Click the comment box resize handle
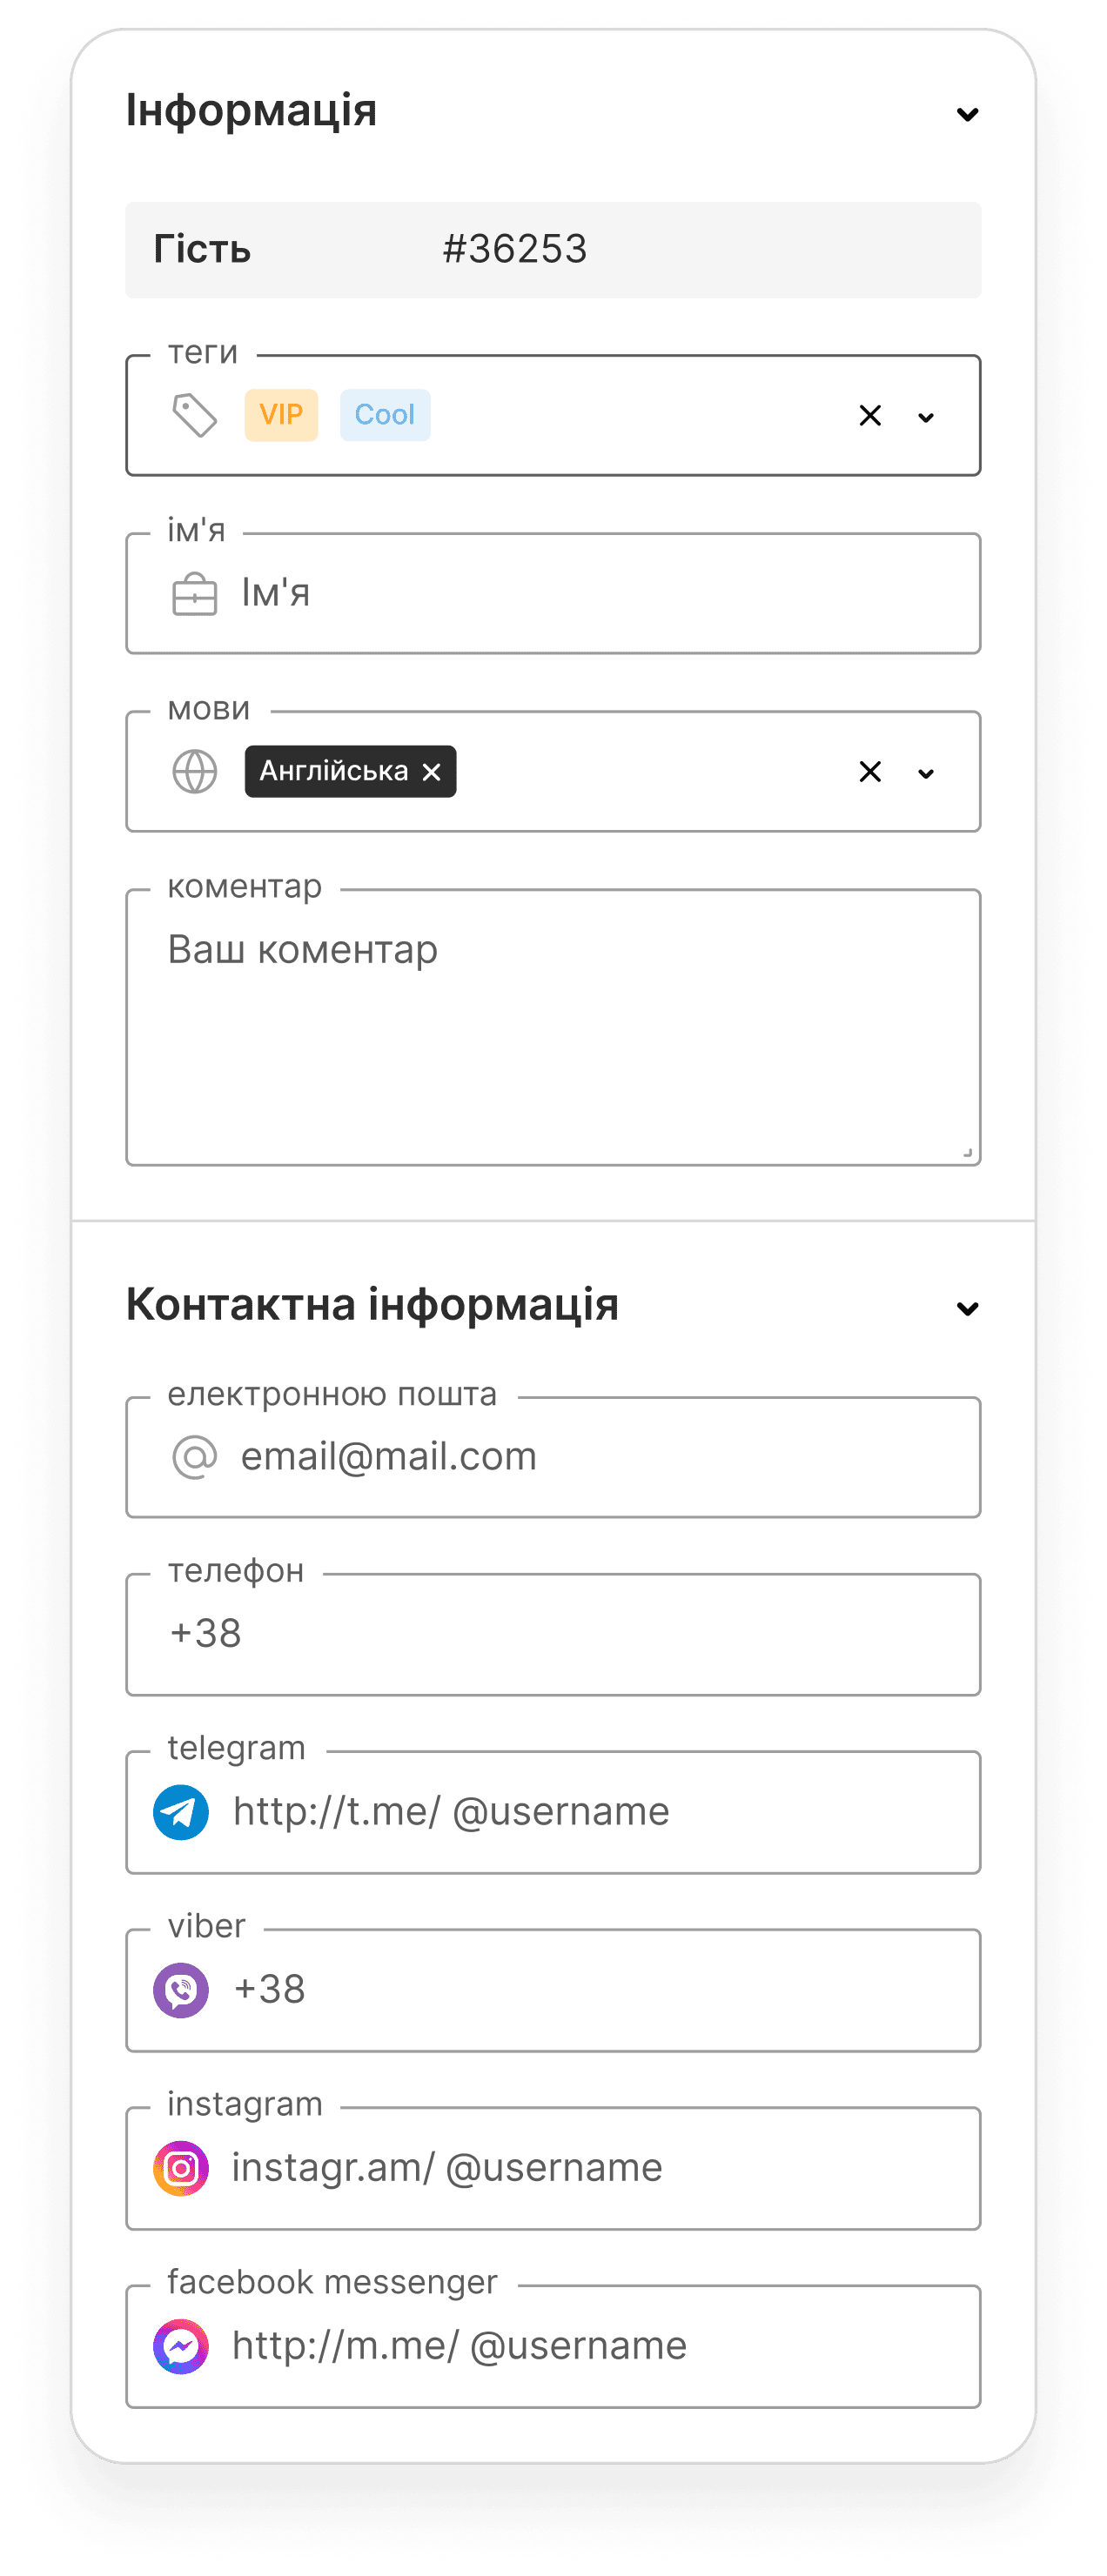This screenshot has height=2576, width=1107. coord(967,1152)
